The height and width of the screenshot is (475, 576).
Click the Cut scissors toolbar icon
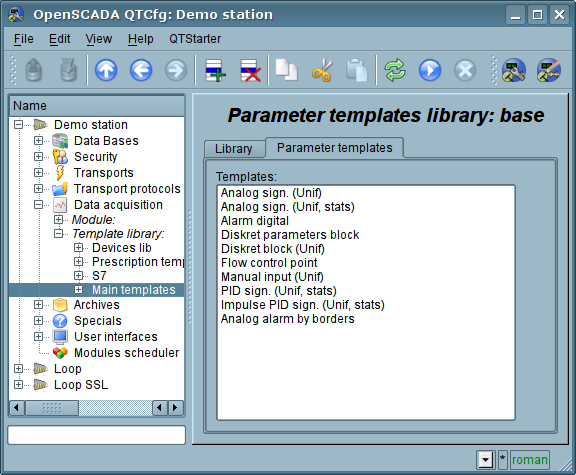tap(322, 70)
